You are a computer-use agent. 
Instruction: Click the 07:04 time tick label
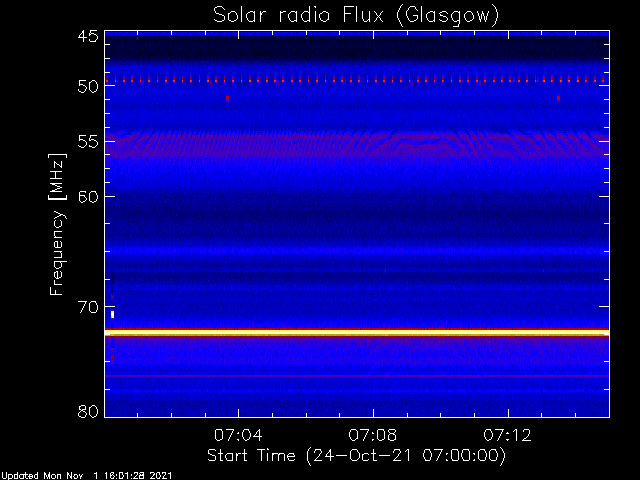(x=238, y=435)
